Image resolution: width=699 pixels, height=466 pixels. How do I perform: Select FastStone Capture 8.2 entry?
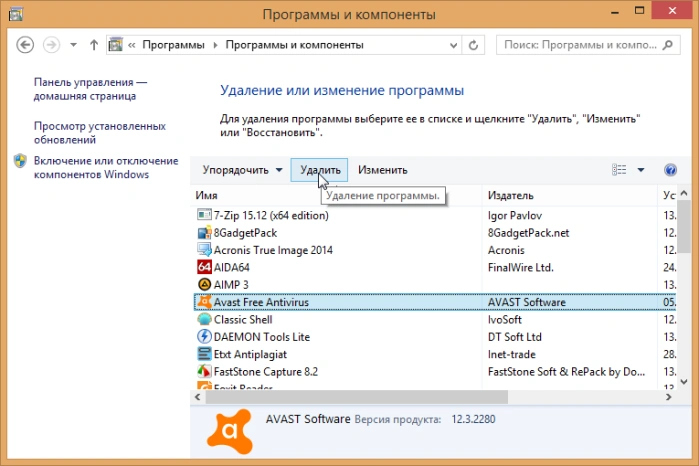[x=435, y=371]
